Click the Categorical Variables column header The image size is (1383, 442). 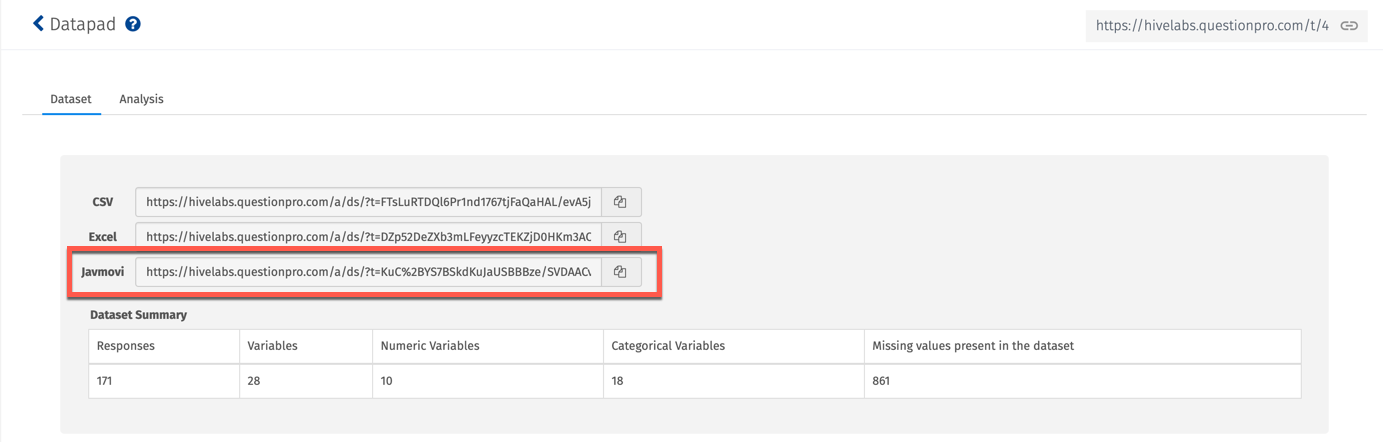pyautogui.click(x=667, y=346)
